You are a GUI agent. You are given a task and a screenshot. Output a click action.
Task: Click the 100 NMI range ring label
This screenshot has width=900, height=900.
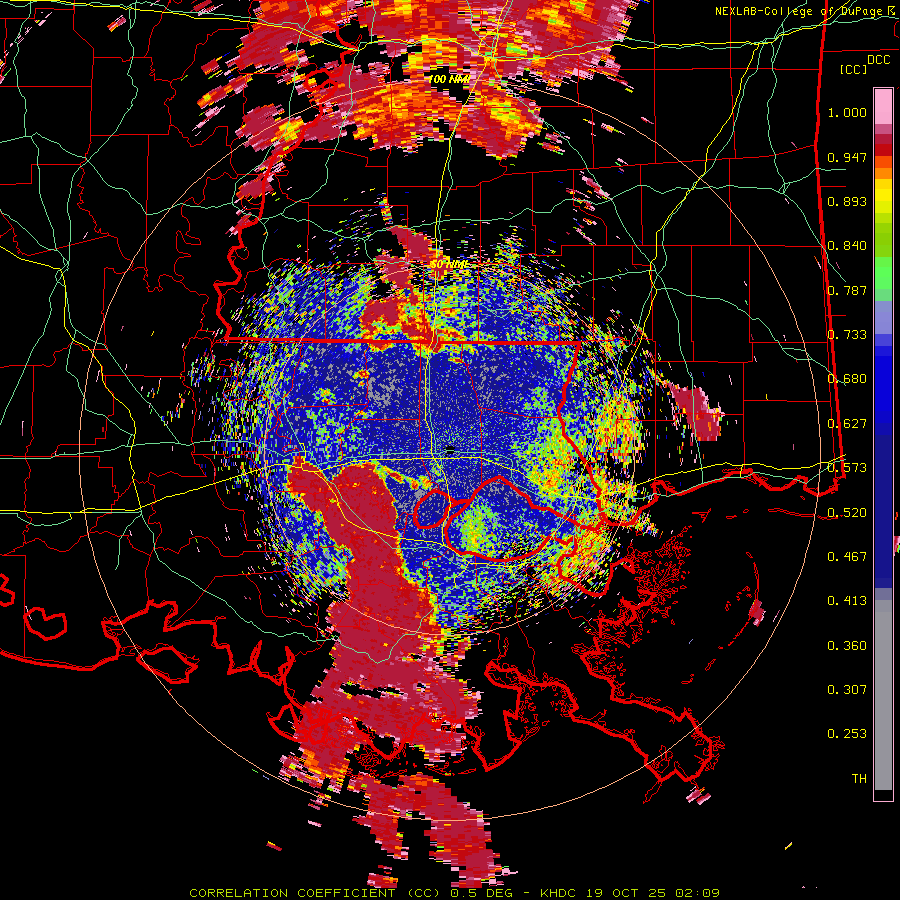coord(449,79)
